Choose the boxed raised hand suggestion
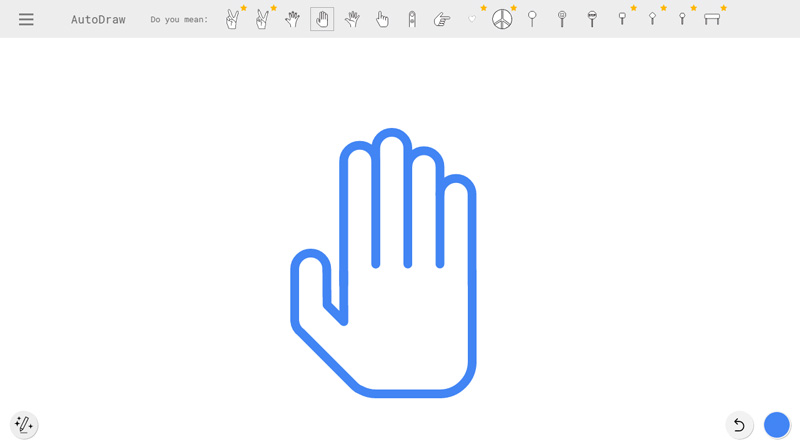This screenshot has height=448, width=800. 322,19
